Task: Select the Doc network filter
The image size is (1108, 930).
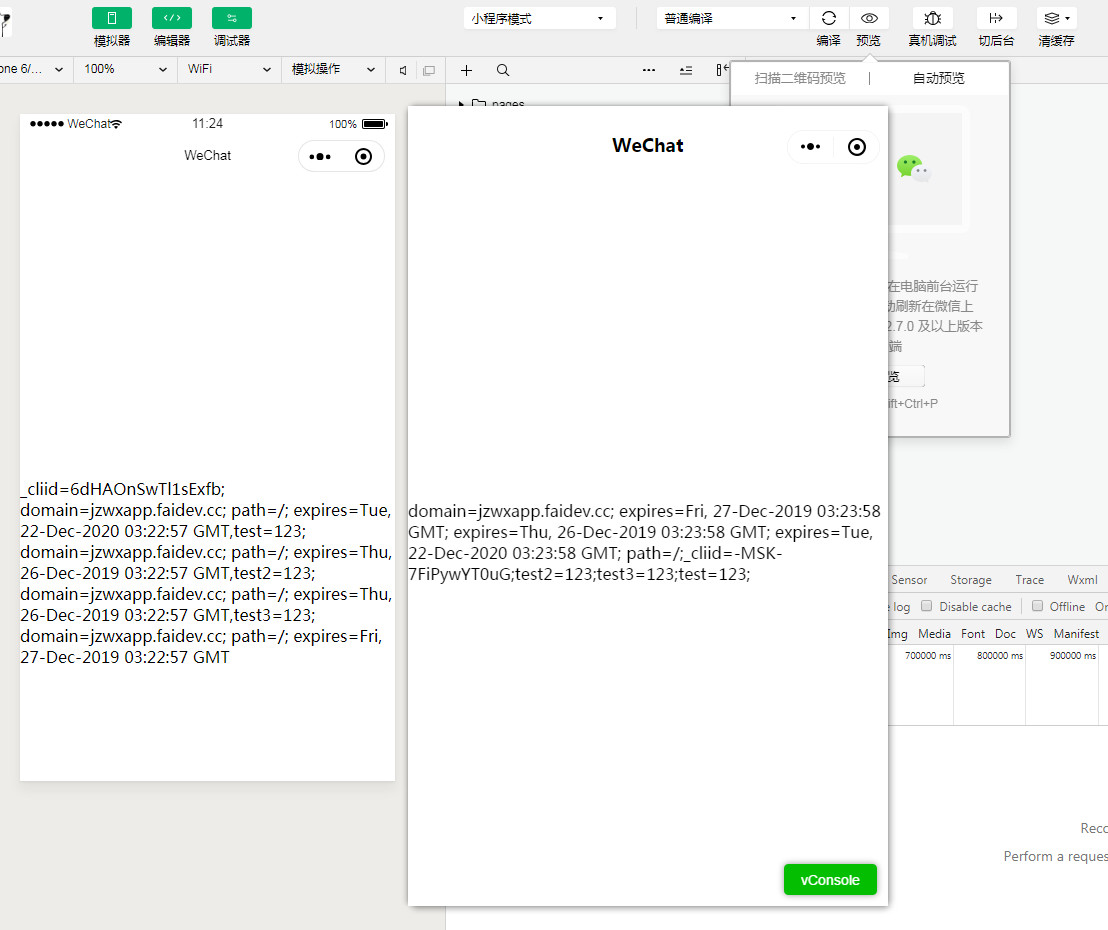Action: point(1006,634)
